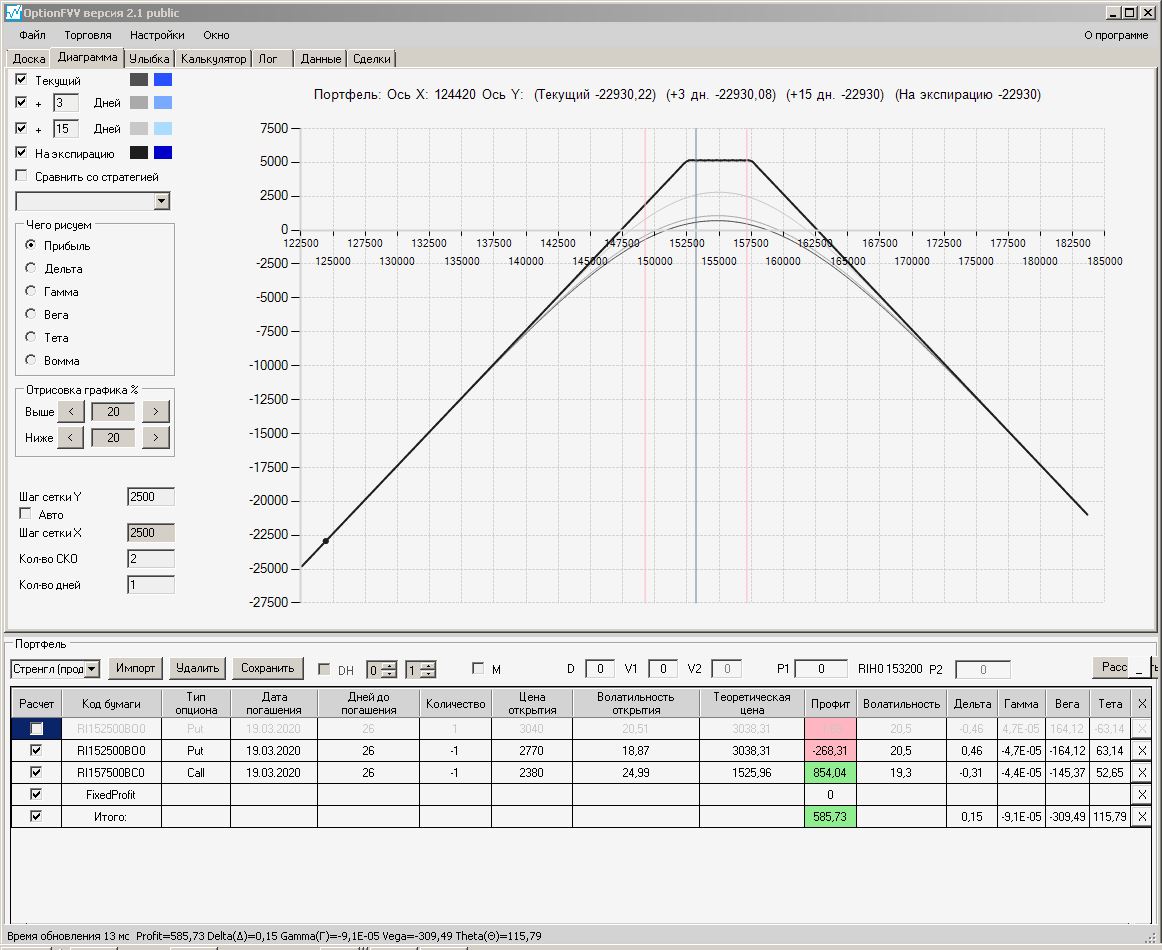Click the X on the FixedProfit row

coord(1142,794)
